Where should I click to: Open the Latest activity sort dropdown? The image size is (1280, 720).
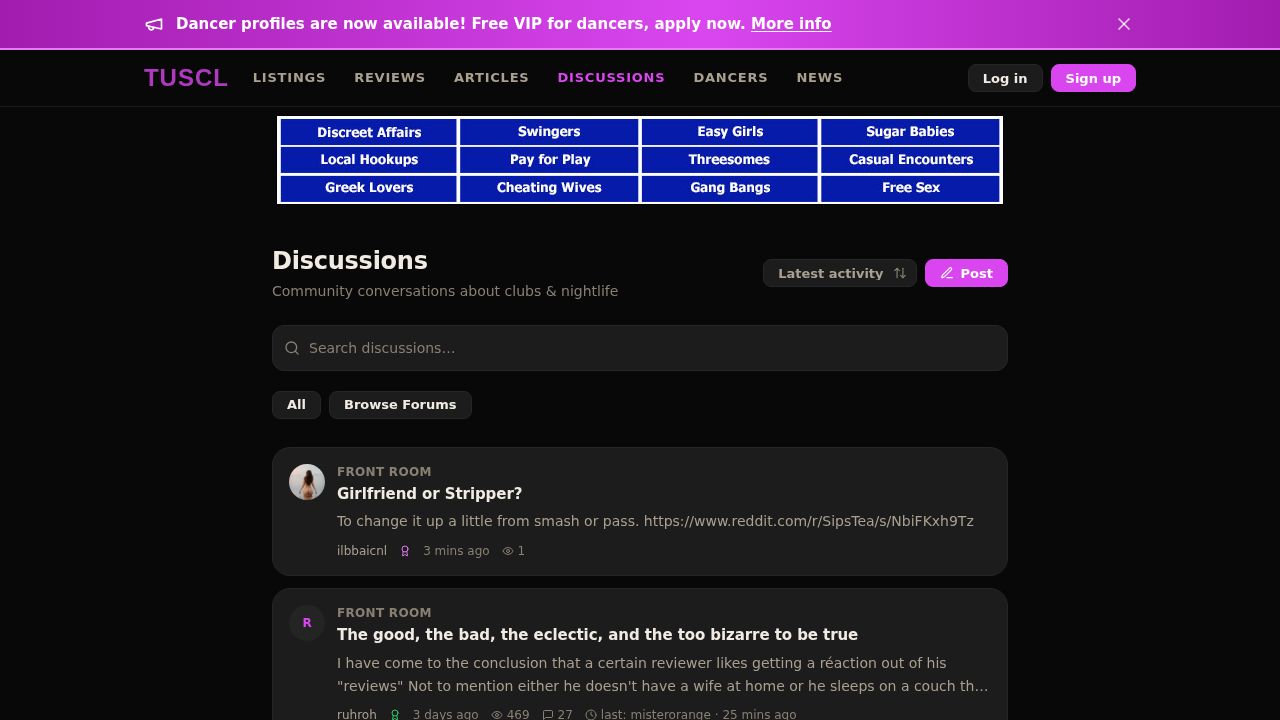point(840,273)
